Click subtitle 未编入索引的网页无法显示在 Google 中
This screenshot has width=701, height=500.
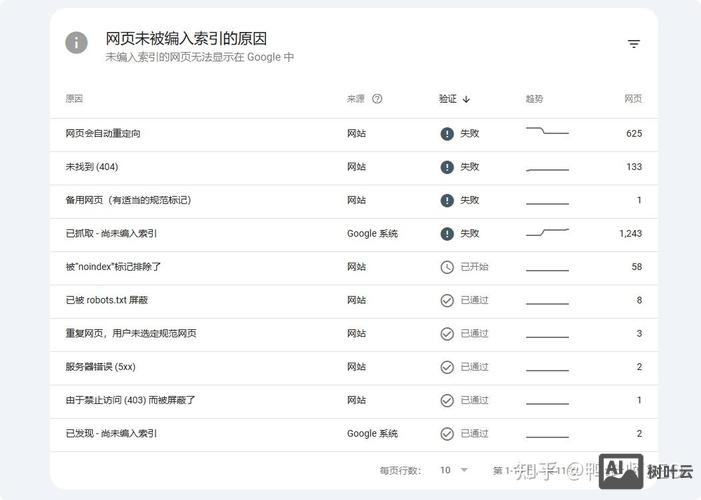(199, 57)
